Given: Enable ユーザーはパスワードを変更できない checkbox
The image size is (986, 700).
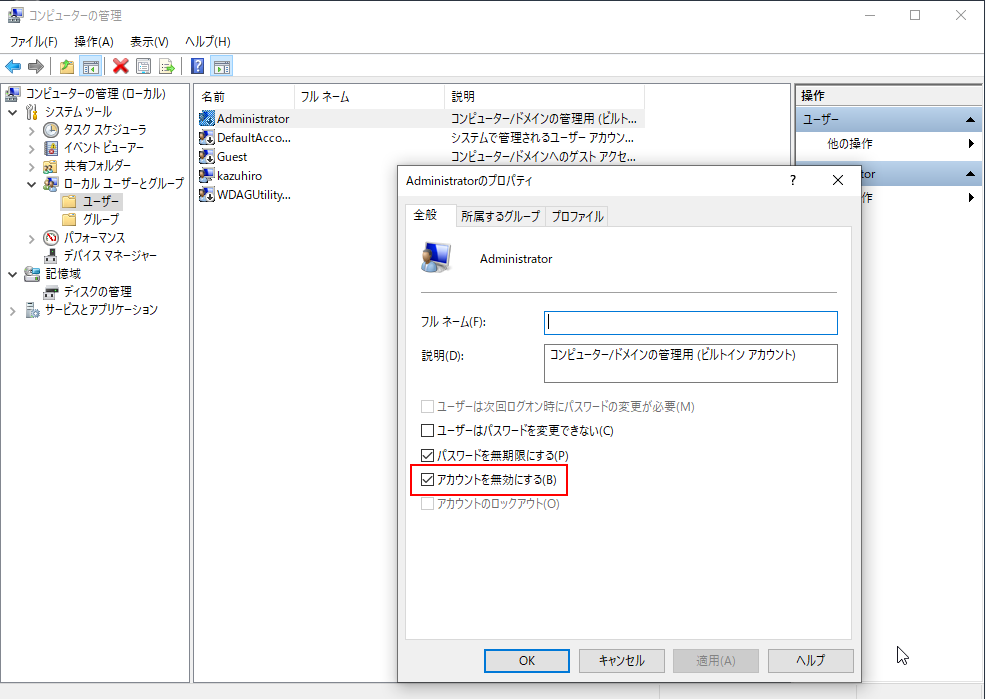Looking at the screenshot, I should (428, 431).
